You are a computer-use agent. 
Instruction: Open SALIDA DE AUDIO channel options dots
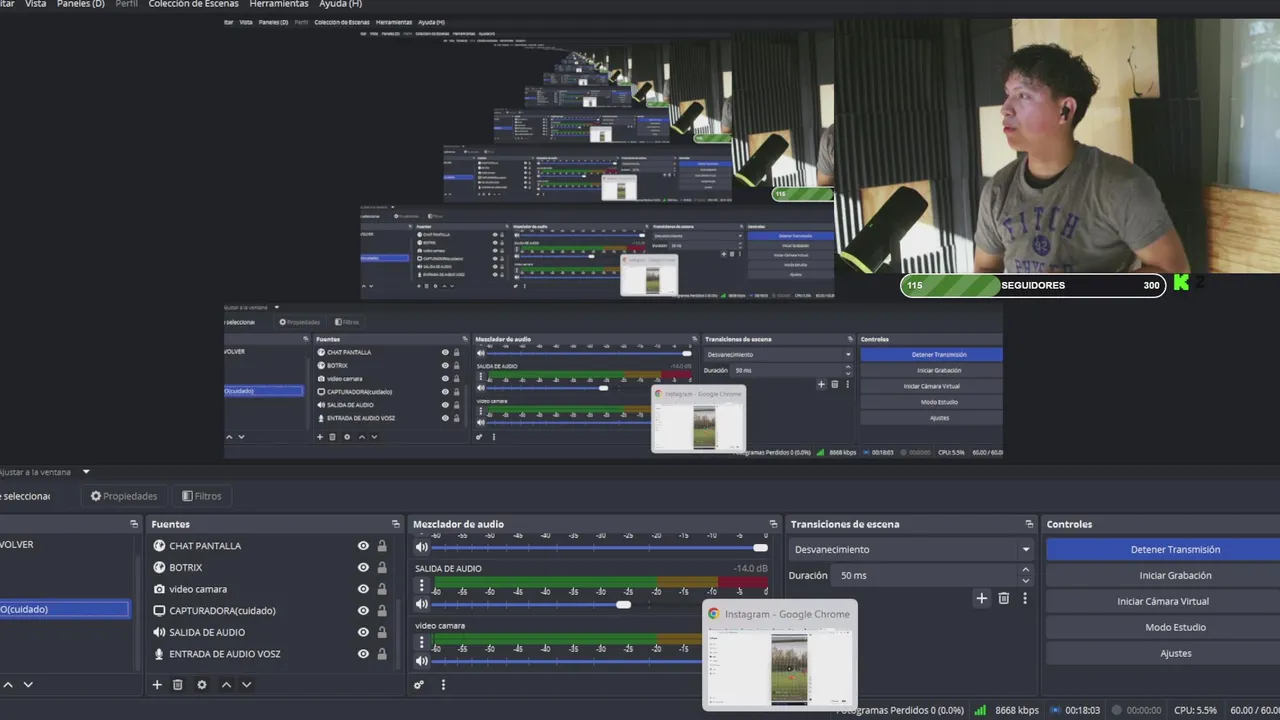click(421, 586)
